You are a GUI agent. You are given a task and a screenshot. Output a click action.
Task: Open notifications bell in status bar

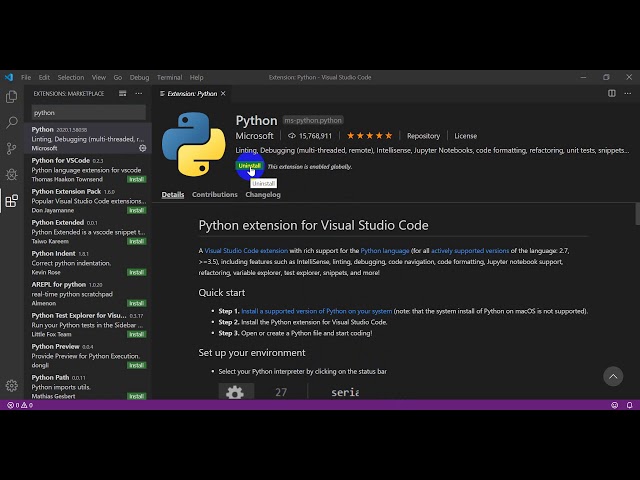tap(629, 405)
